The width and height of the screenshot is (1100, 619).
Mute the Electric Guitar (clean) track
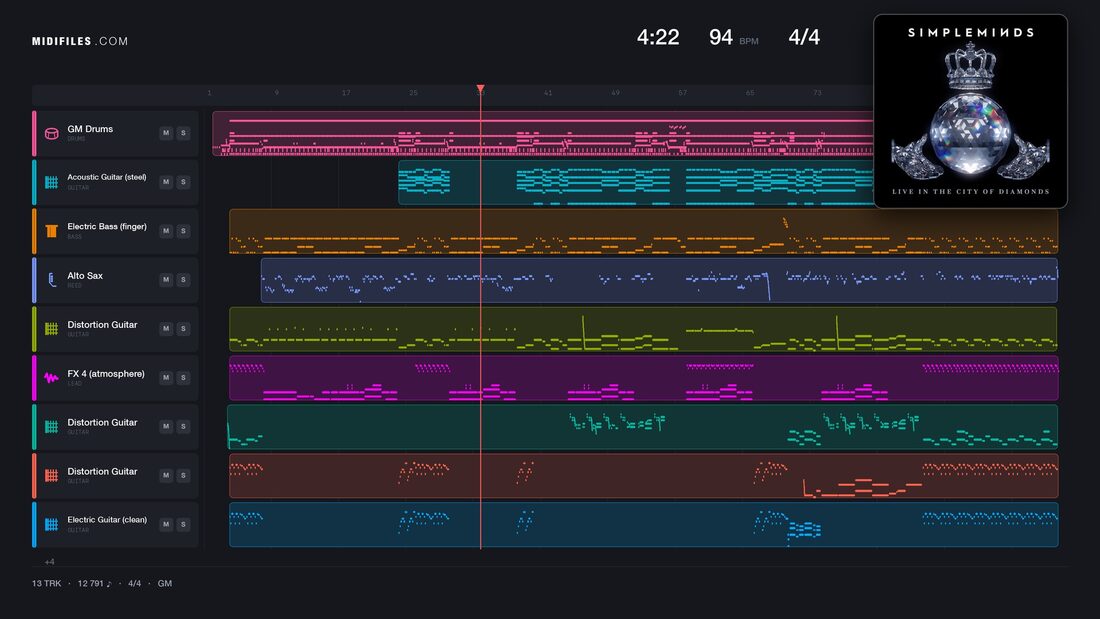coord(166,524)
